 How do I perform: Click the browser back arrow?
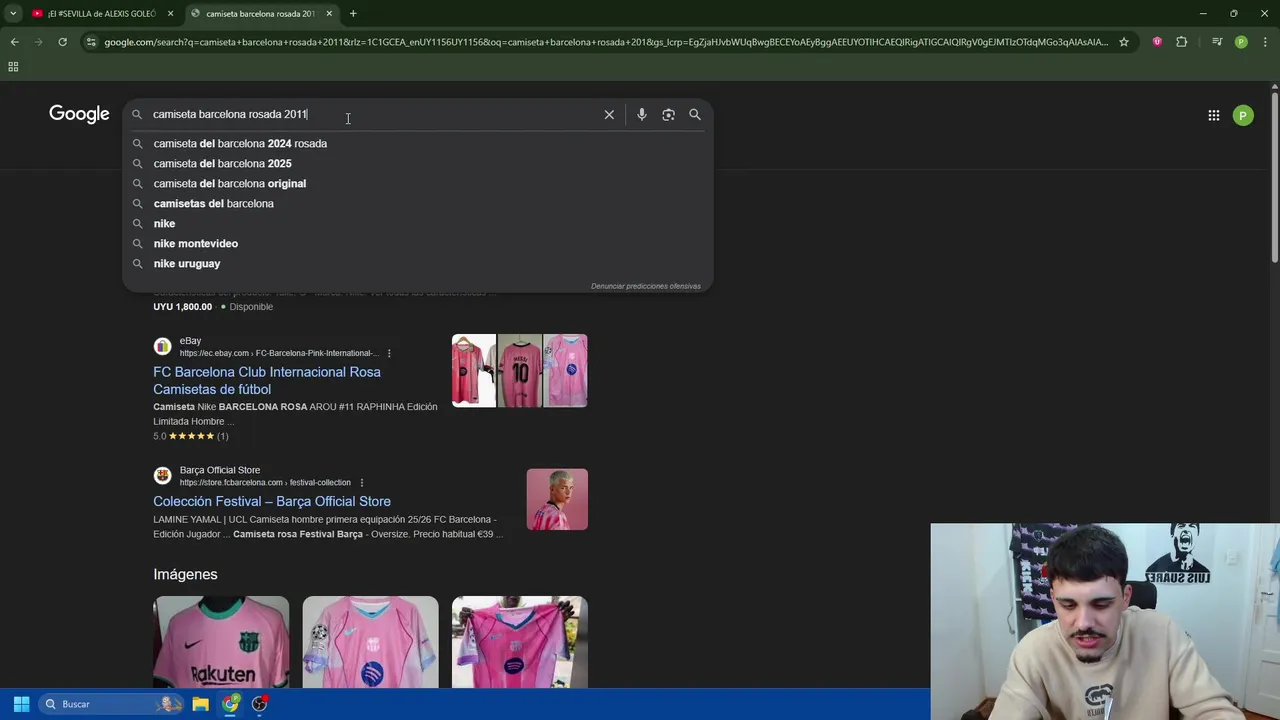(x=15, y=42)
